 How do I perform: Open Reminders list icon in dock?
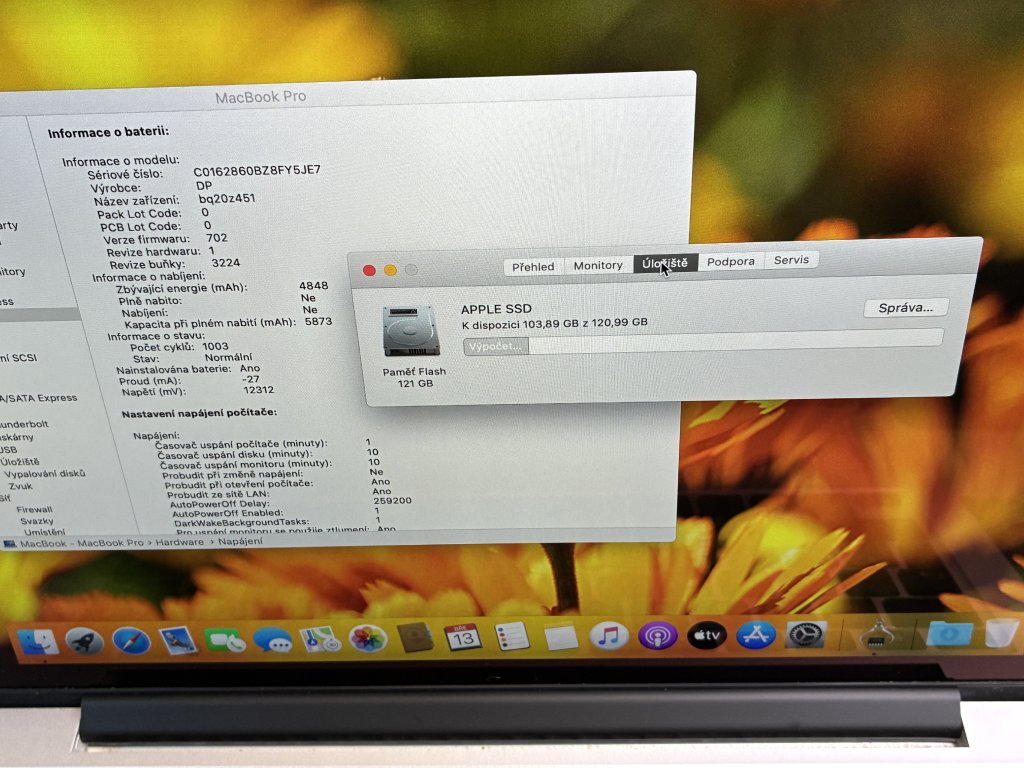(x=511, y=636)
